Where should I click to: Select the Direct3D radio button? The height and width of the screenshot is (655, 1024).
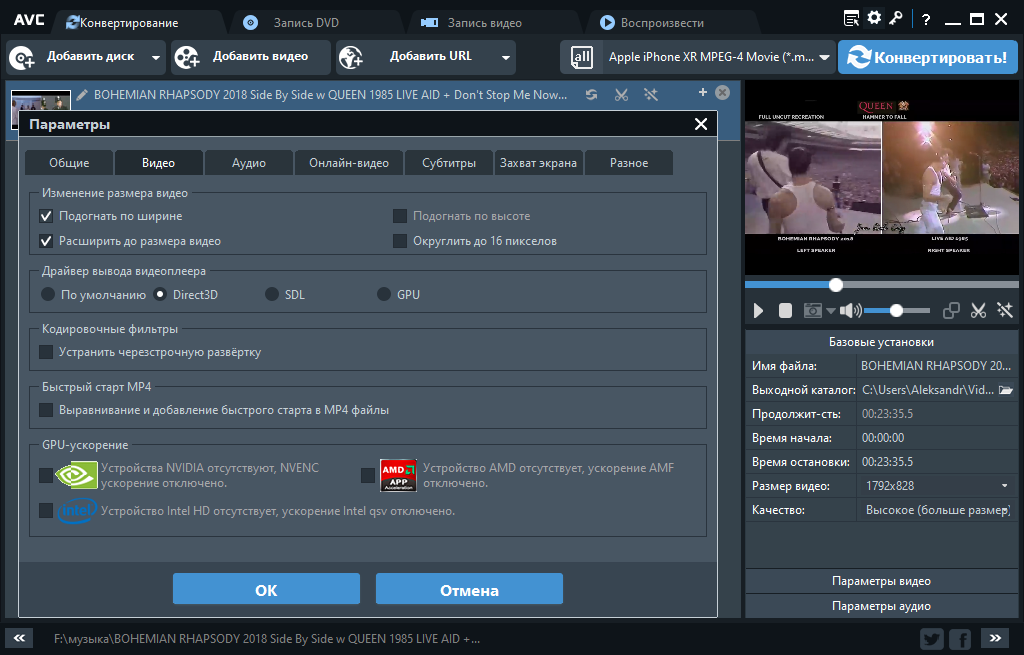point(160,295)
